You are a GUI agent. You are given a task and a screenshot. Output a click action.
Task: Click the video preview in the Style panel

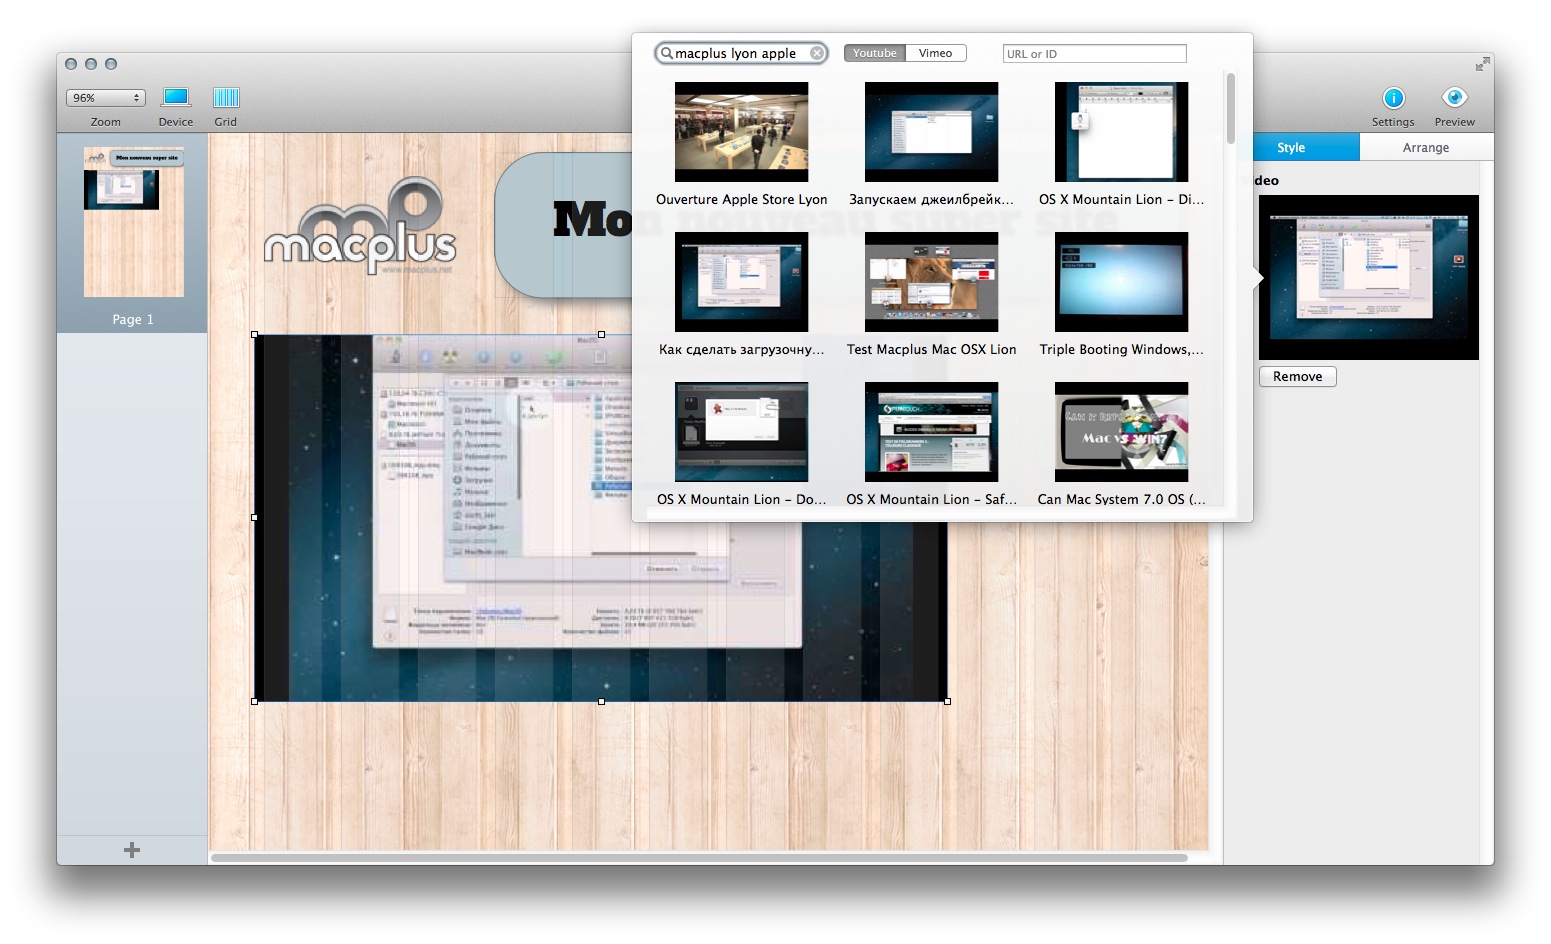tap(1369, 277)
